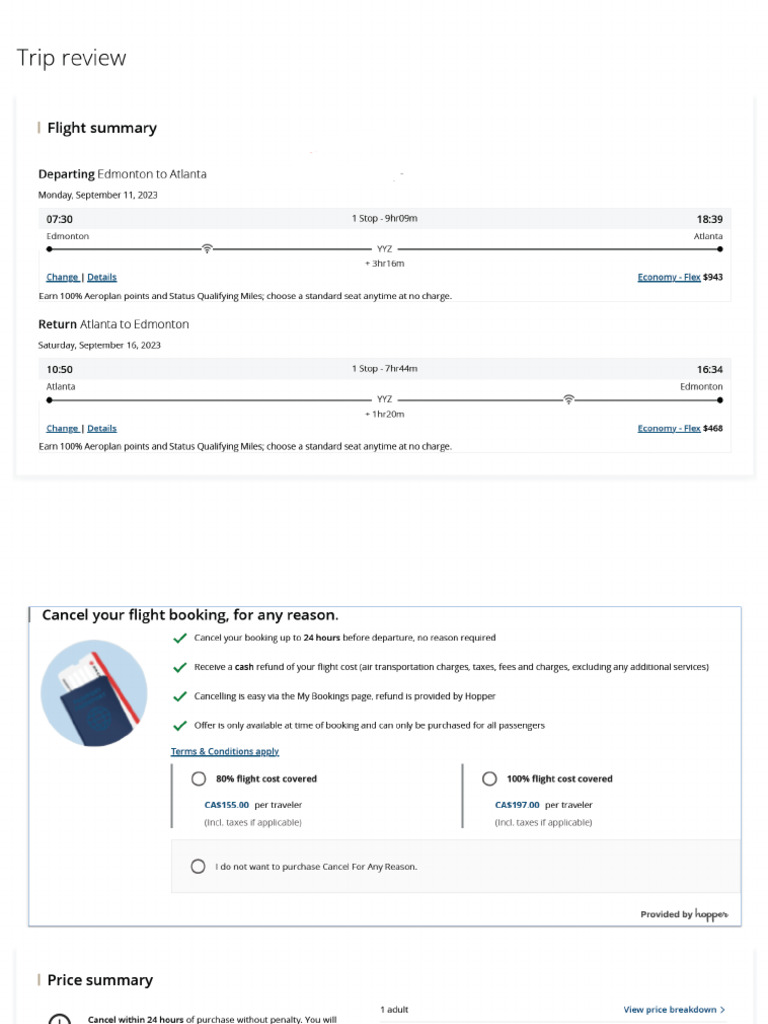Open Economy - Flex fare for return flight

[x=668, y=428]
